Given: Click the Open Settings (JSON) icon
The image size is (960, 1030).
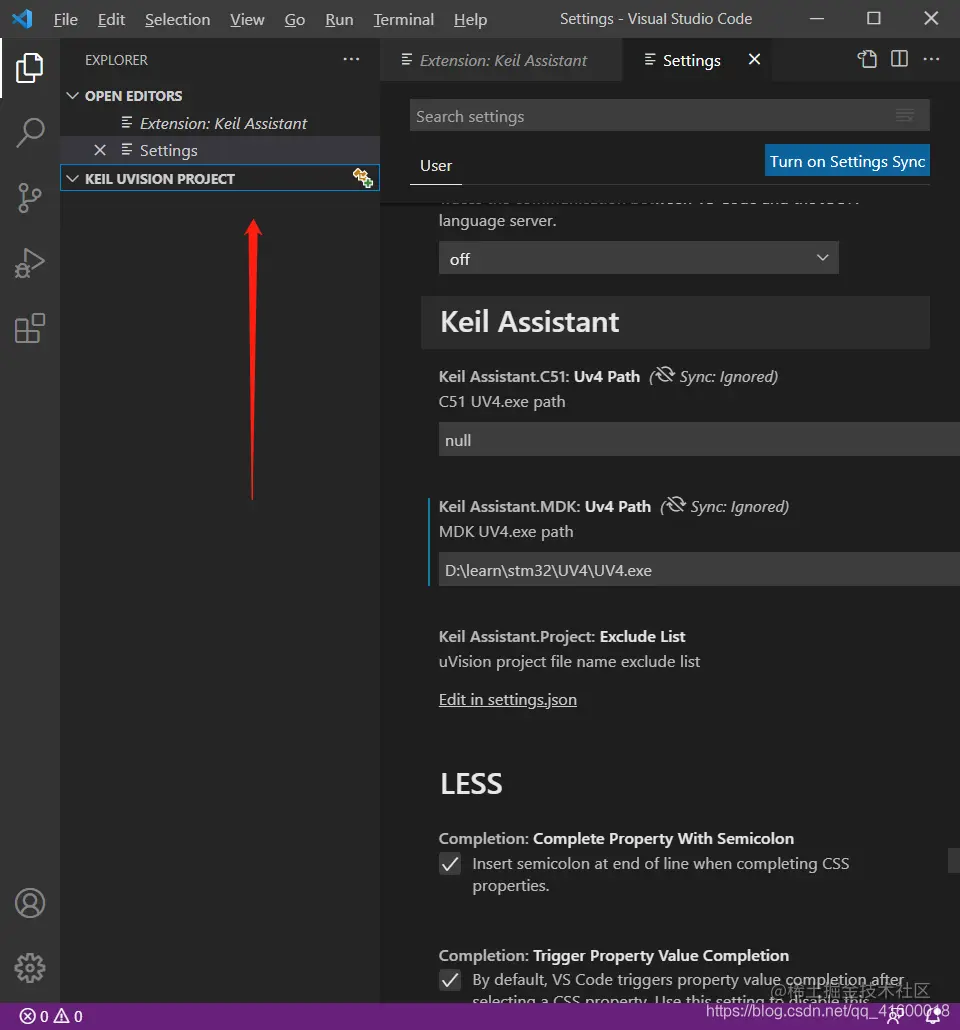Looking at the screenshot, I should [x=867, y=59].
